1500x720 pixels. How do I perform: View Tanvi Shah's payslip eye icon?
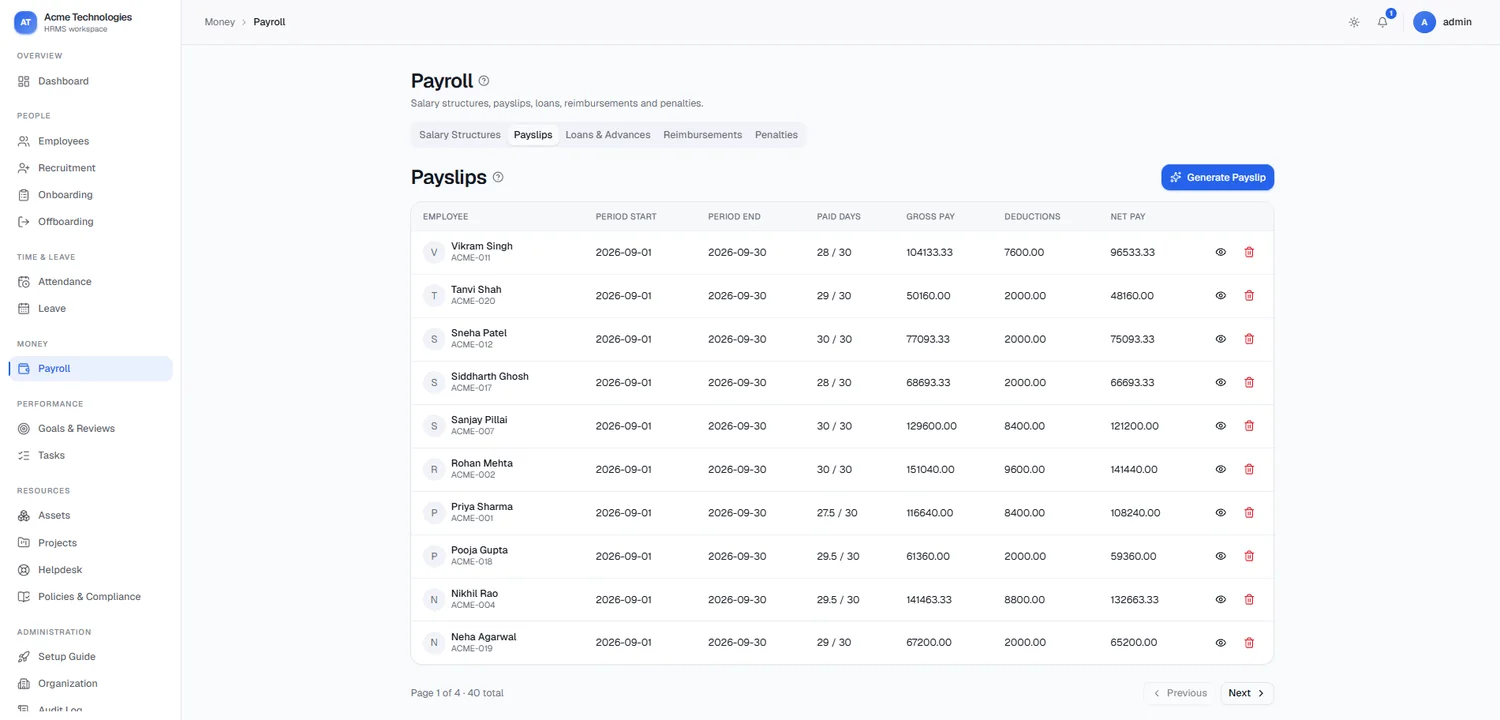pos(1220,296)
